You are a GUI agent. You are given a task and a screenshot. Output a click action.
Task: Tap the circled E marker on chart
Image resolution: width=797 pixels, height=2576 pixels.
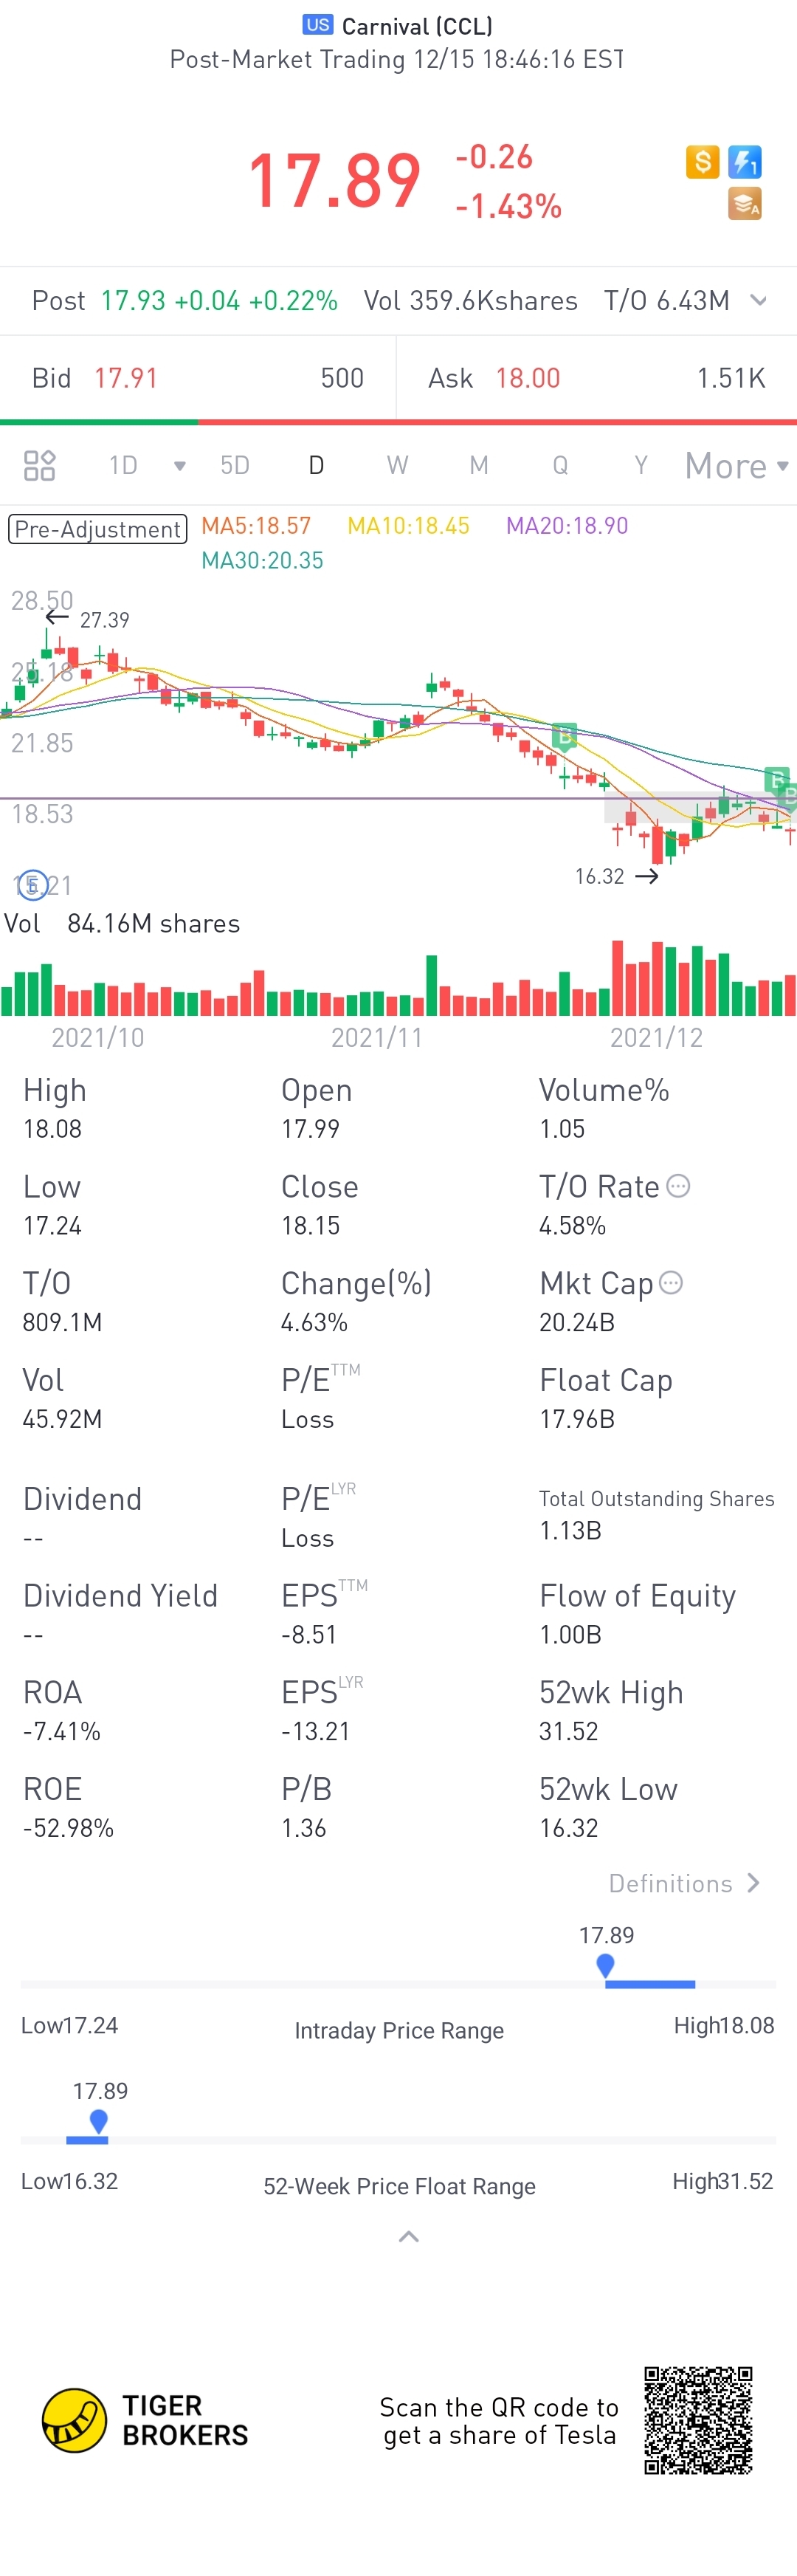tap(32, 884)
